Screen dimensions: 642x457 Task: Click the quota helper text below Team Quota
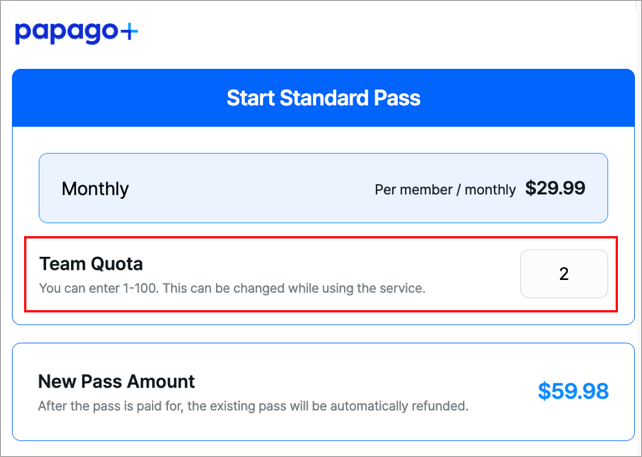click(x=232, y=289)
